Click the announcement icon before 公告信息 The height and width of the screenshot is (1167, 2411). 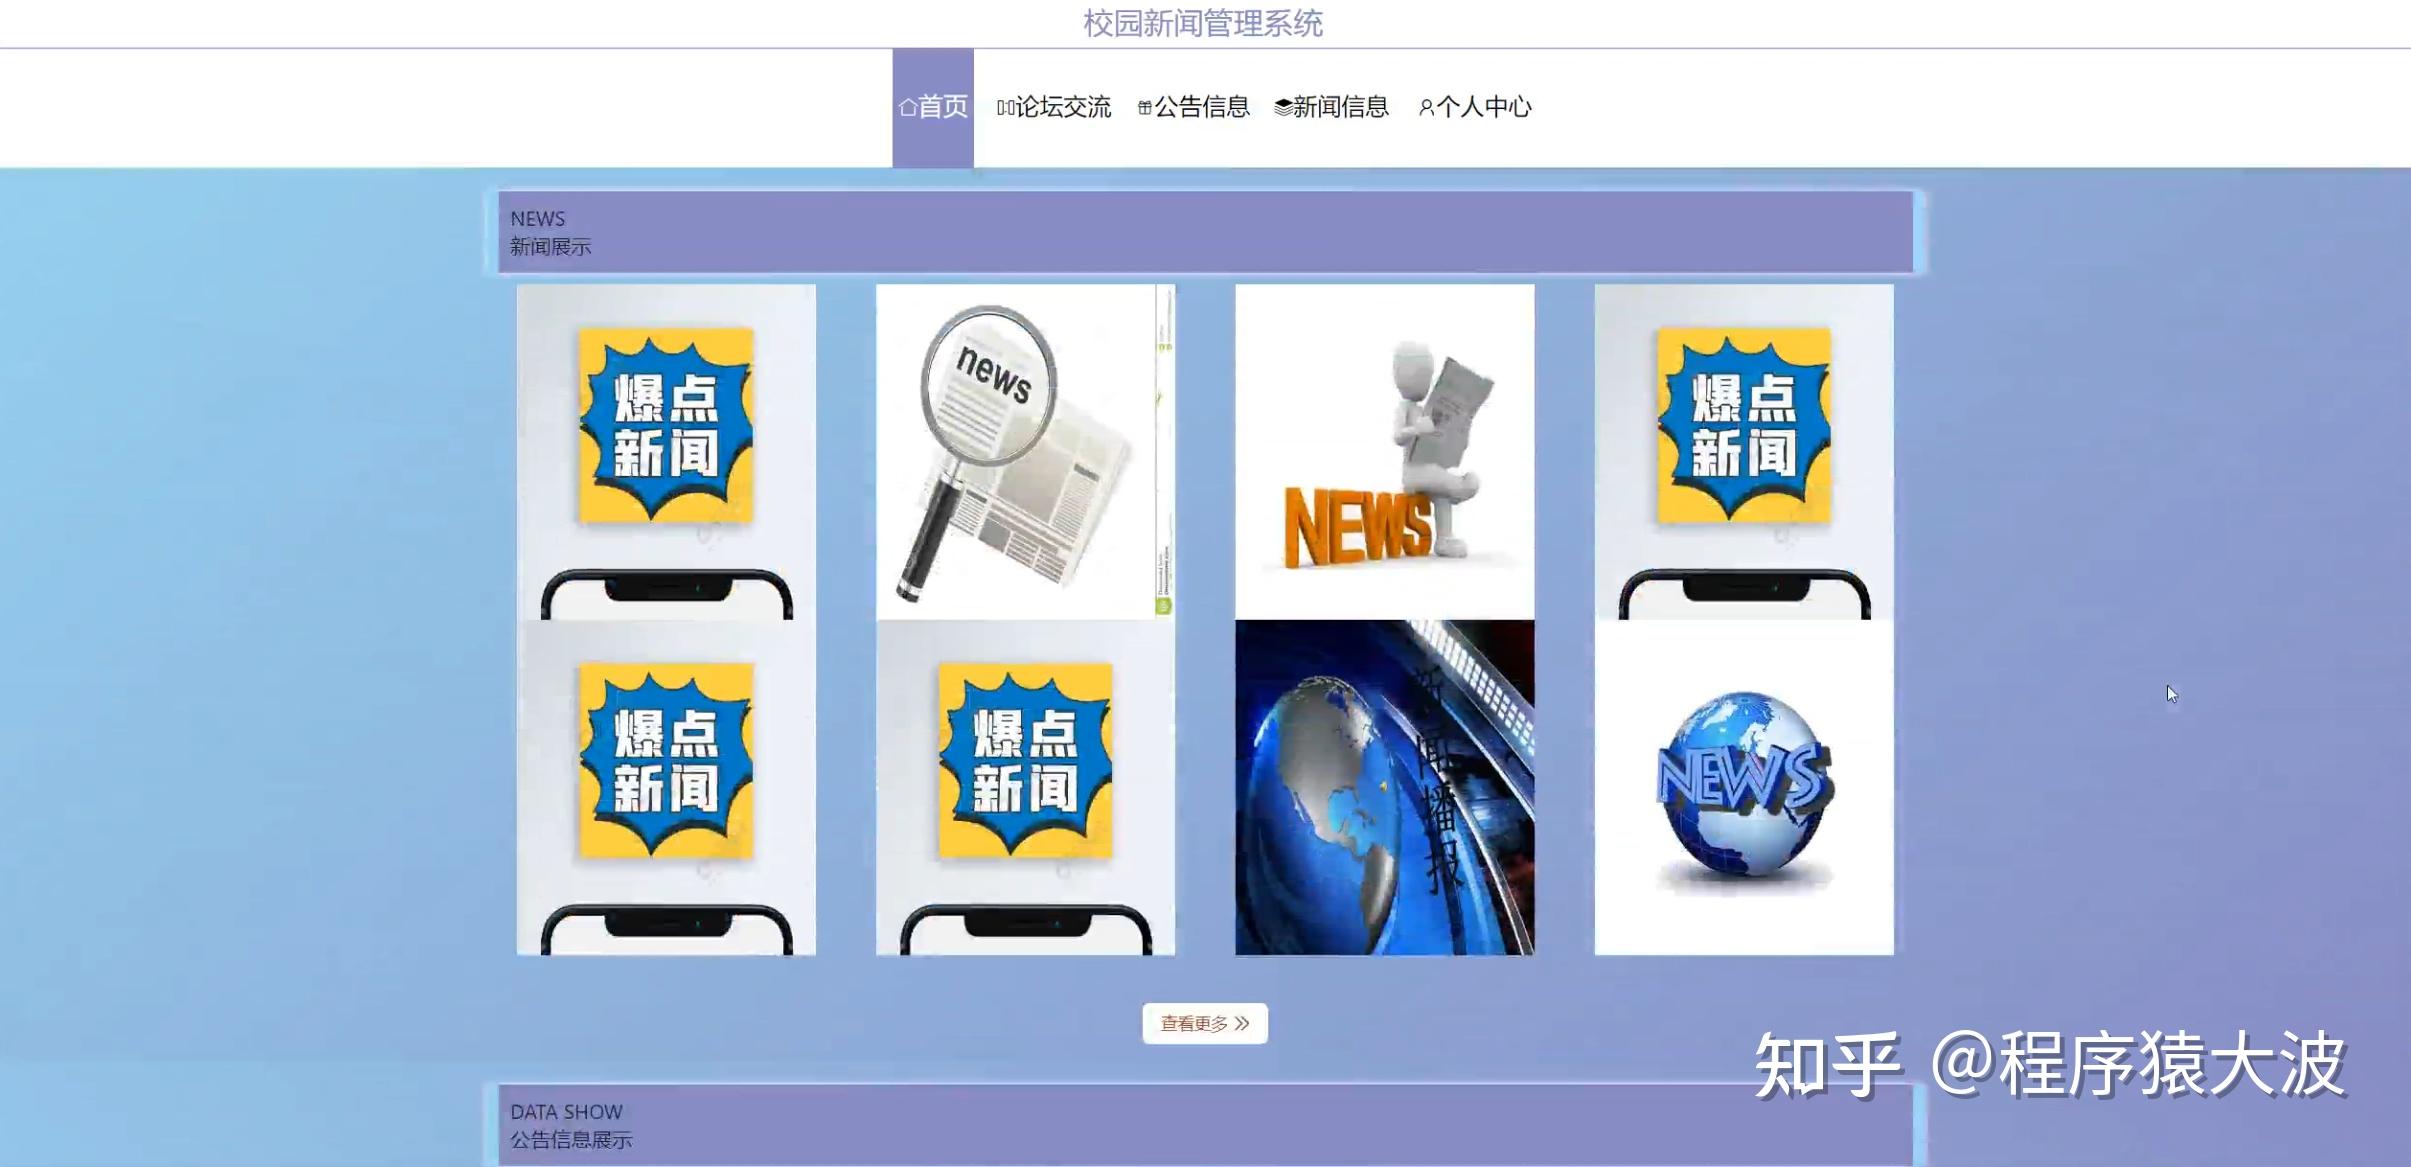tap(1147, 106)
